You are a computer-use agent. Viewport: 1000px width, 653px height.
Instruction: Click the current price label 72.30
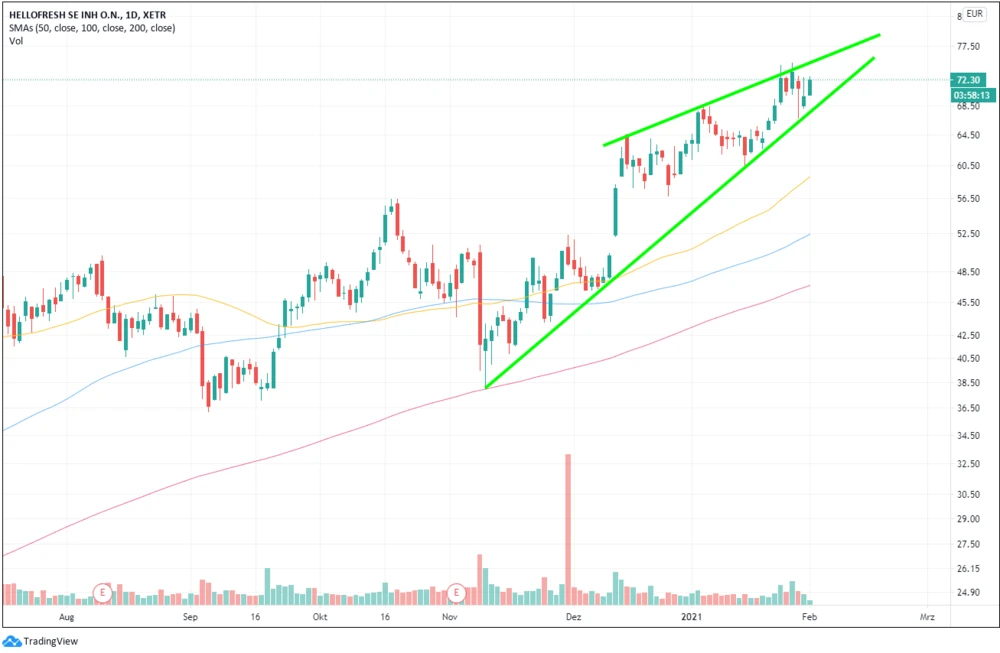[968, 80]
